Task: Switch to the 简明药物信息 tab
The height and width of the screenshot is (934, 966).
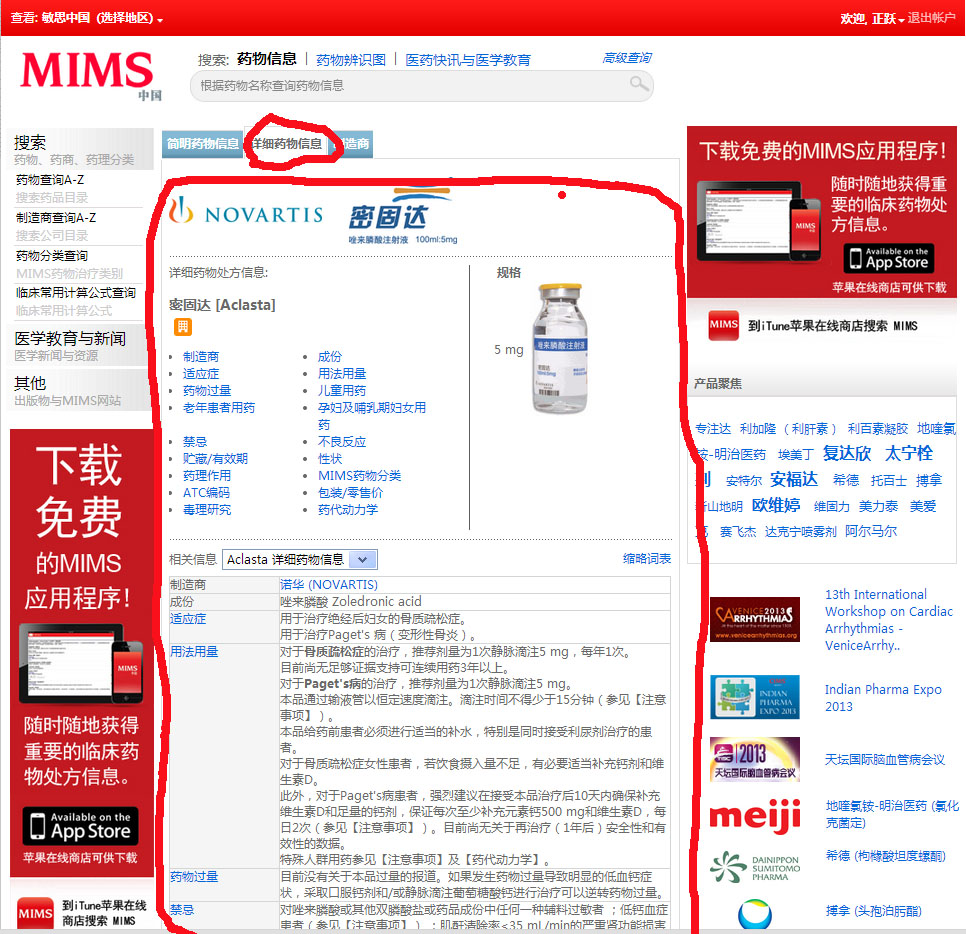Action: pyautogui.click(x=203, y=144)
